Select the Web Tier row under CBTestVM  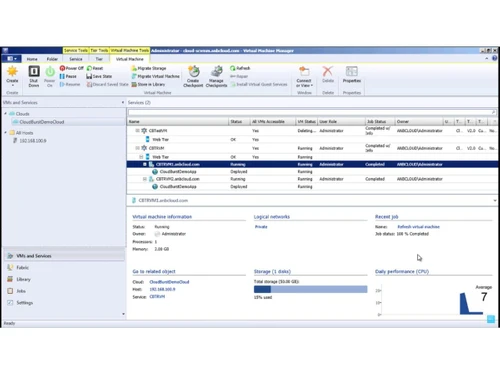[x=313, y=139]
